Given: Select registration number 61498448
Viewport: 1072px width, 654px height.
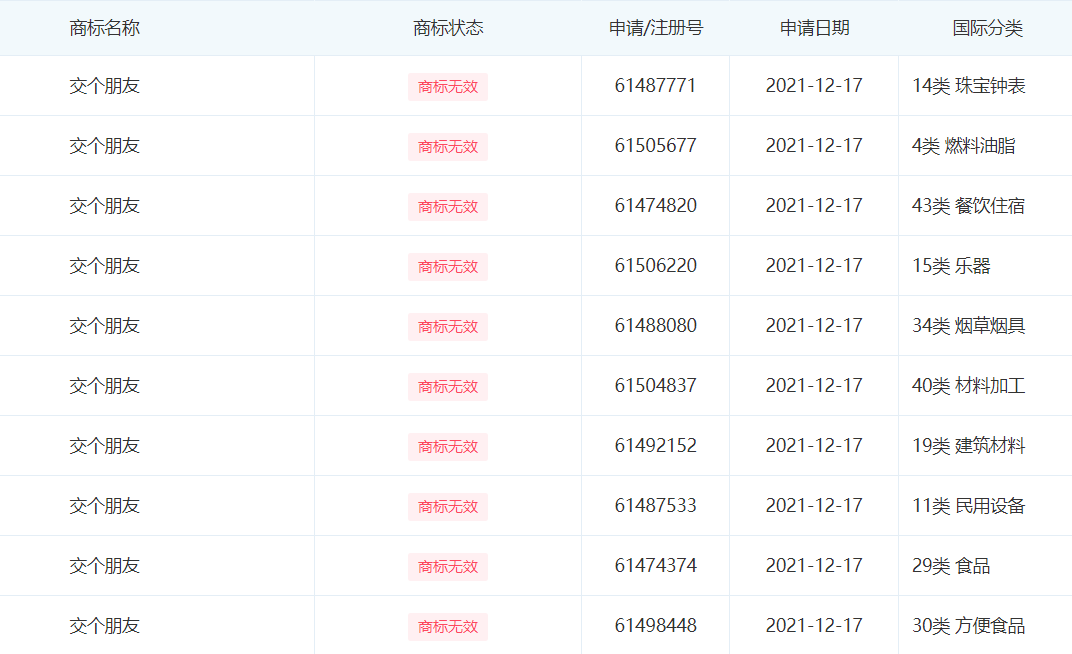Looking at the screenshot, I should click(655, 625).
